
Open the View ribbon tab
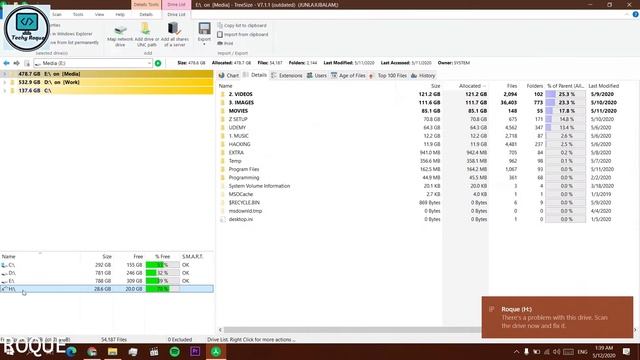tap(99, 14)
